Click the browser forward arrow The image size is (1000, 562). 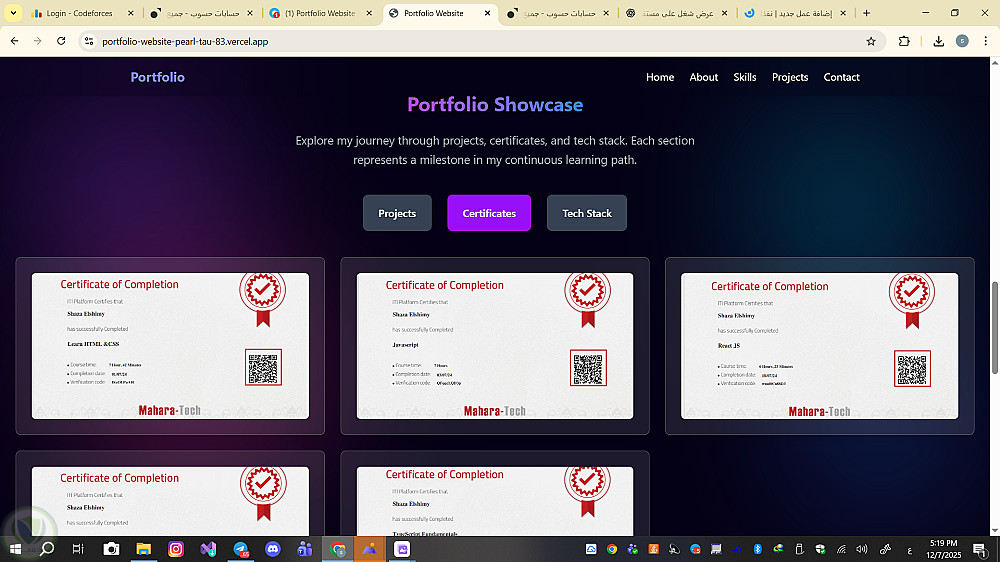[38, 41]
